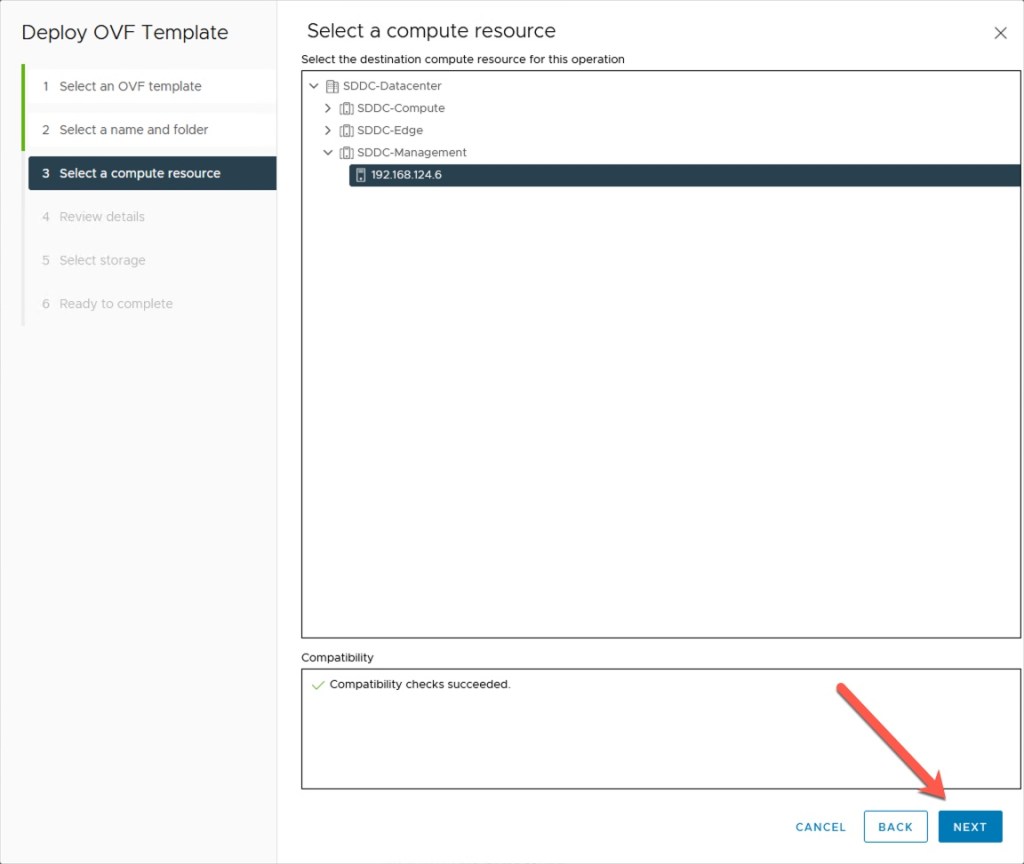Click the host icon beside 192.168.124.6
1024x864 pixels.
click(361, 175)
